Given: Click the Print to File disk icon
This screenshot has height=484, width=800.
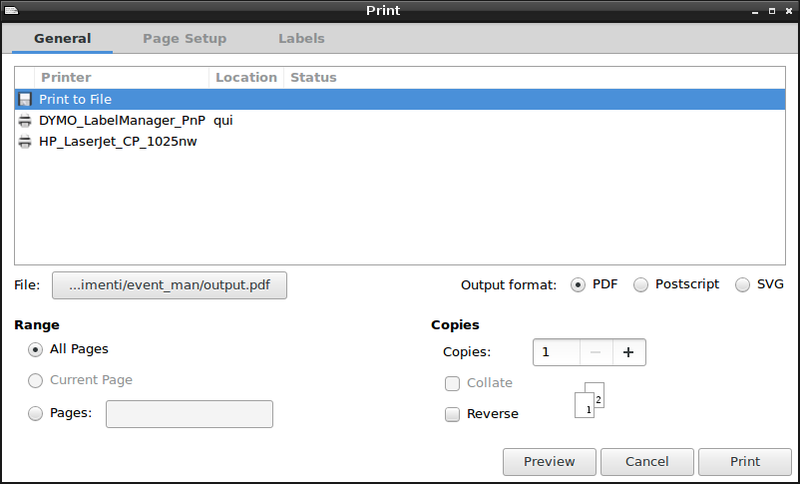Looking at the screenshot, I should coord(25,100).
